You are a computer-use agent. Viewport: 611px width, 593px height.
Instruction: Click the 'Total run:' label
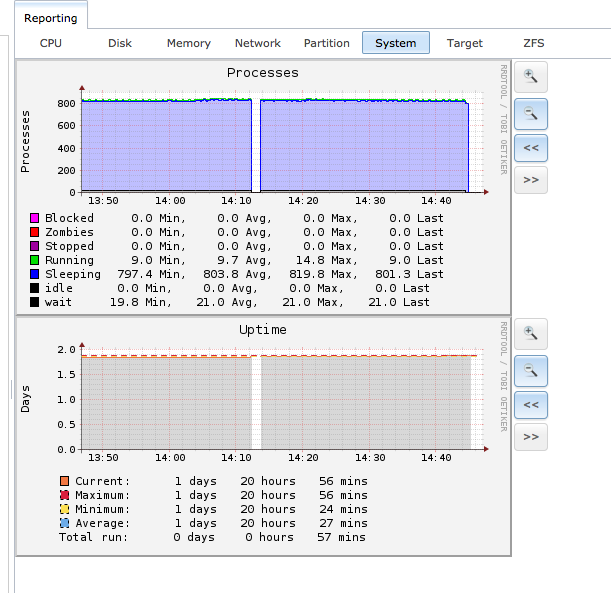pos(94,537)
